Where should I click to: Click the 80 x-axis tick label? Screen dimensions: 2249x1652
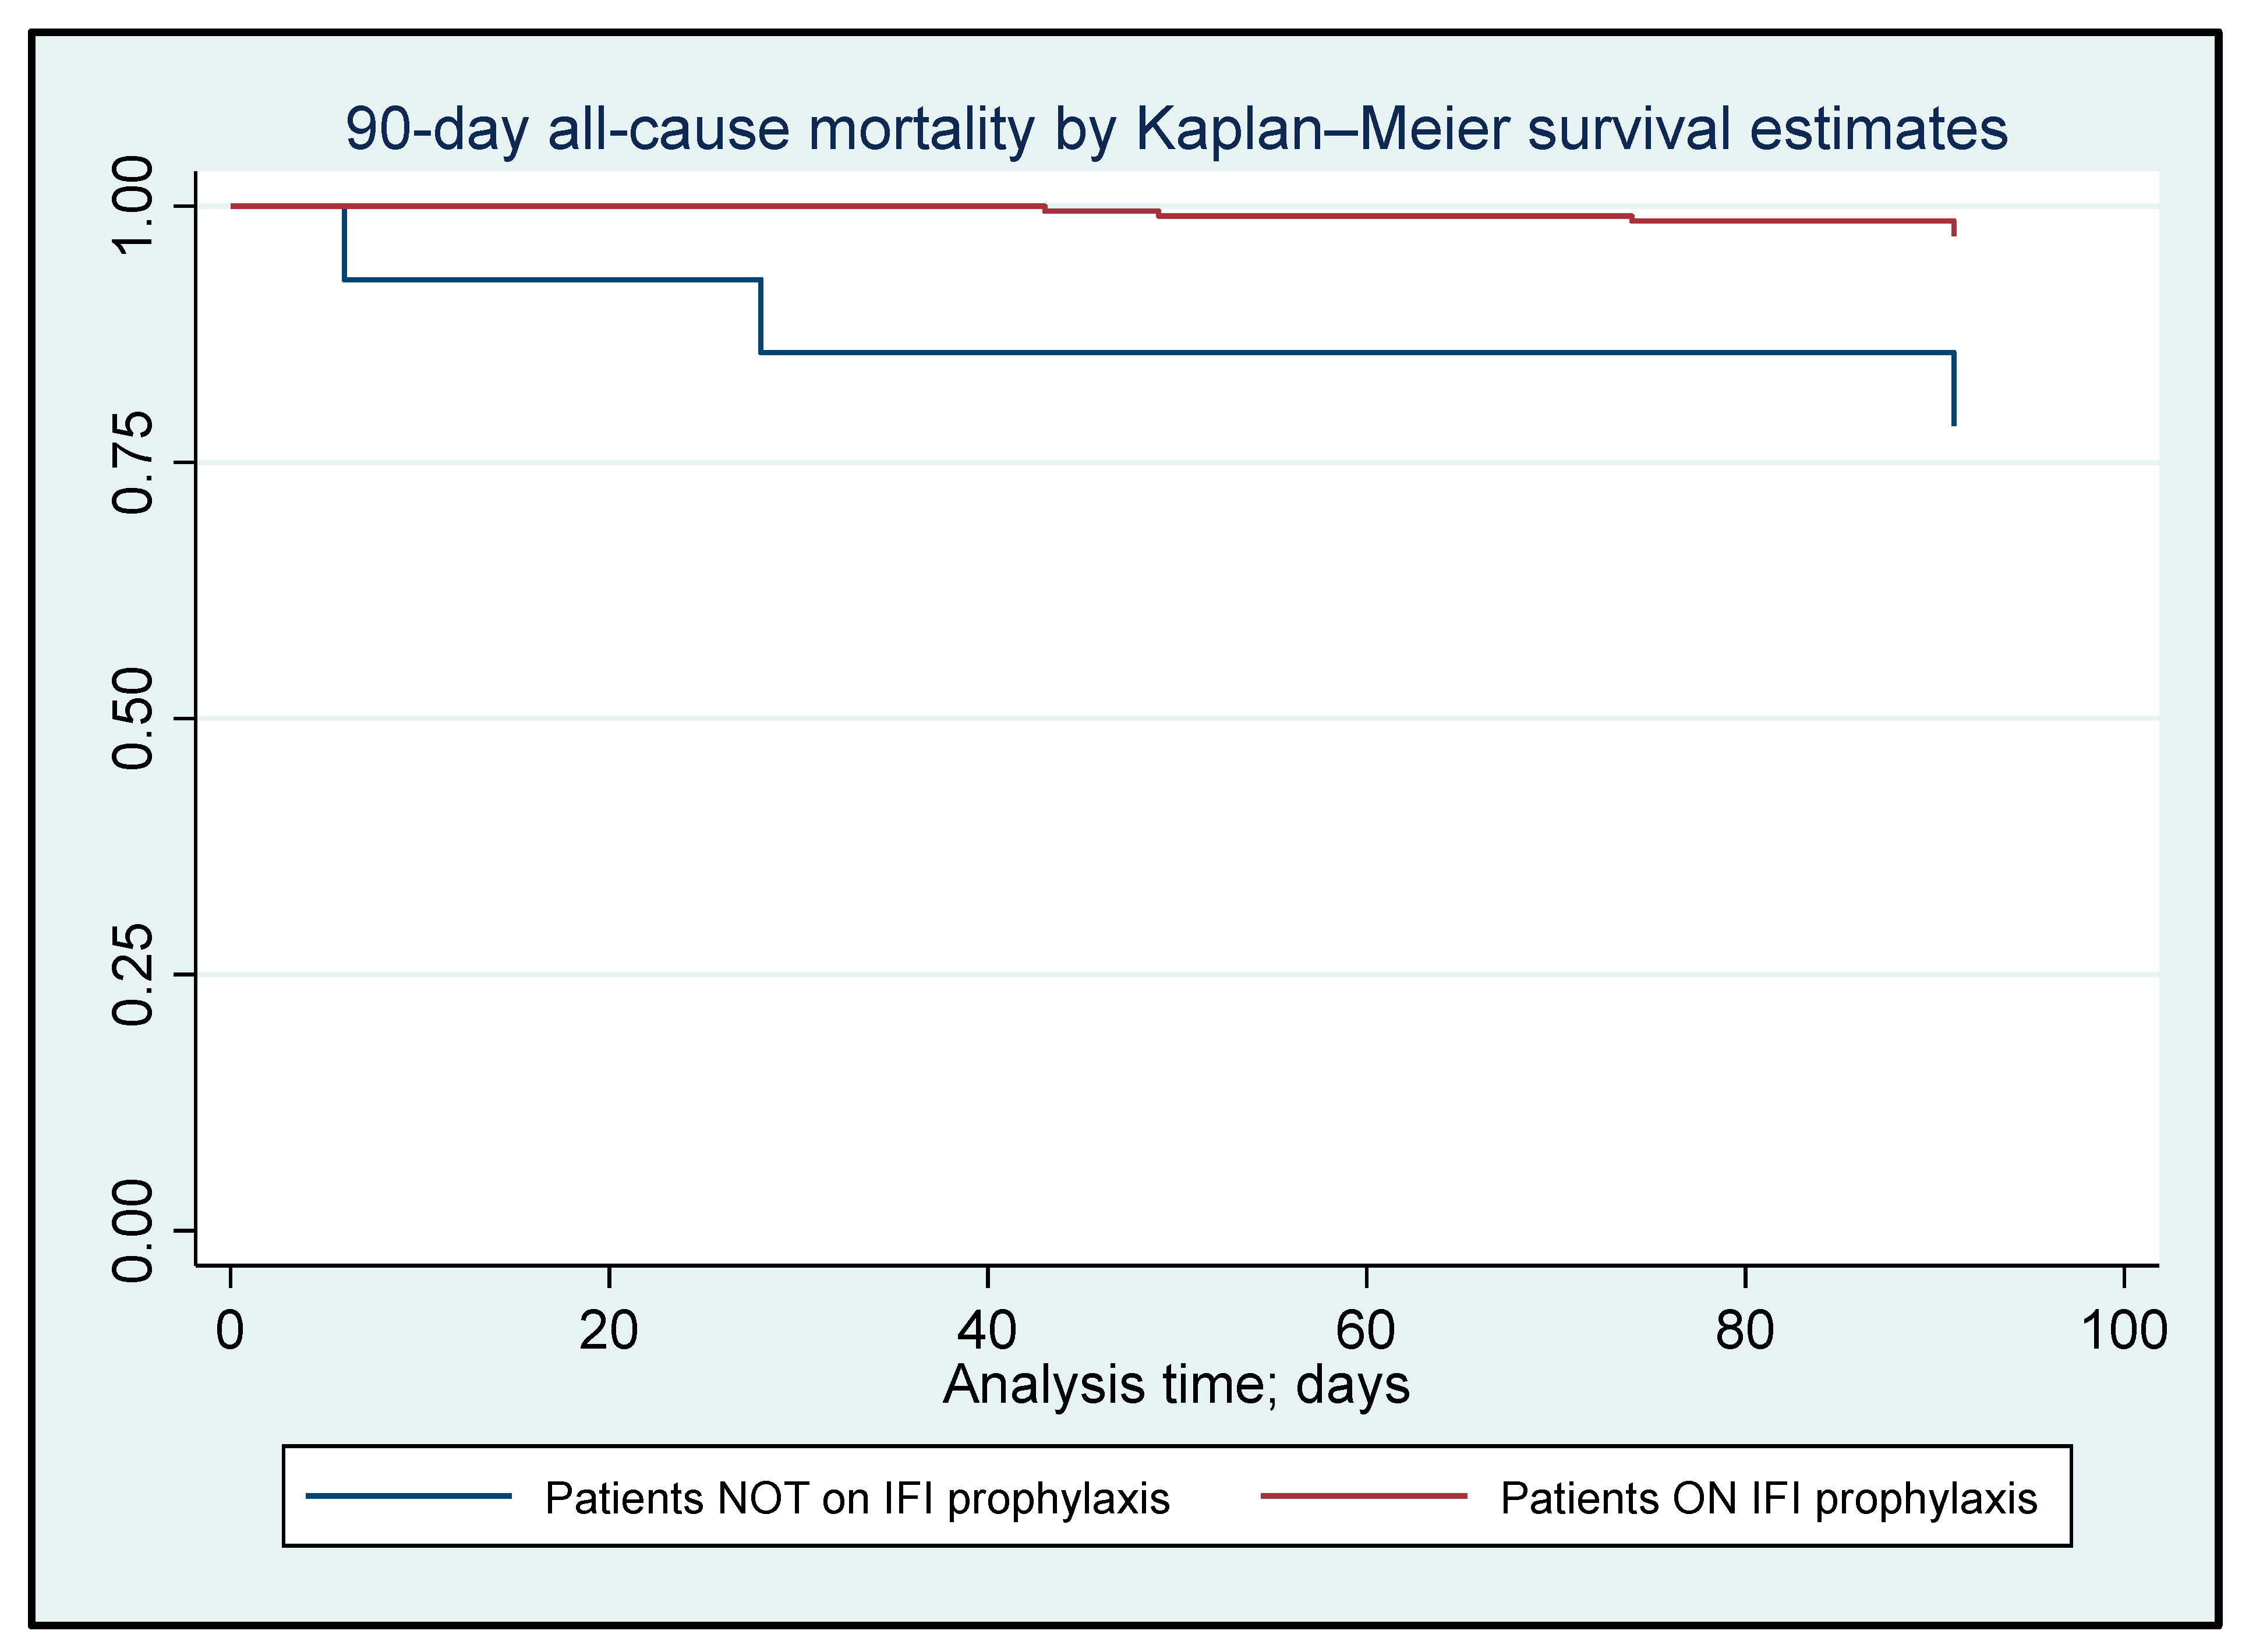point(1744,1331)
